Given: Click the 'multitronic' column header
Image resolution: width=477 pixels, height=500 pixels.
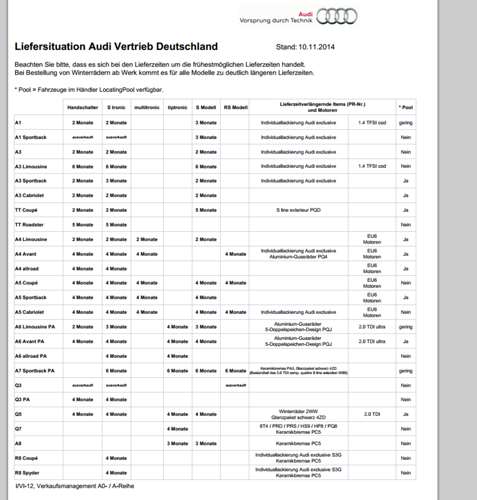Looking at the screenshot, I should [147, 107].
